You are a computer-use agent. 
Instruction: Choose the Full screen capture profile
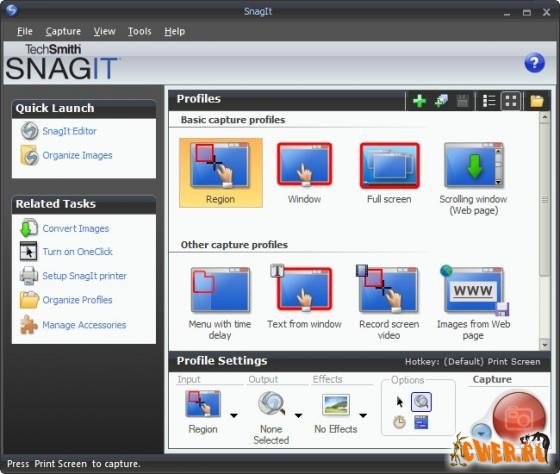[389, 173]
